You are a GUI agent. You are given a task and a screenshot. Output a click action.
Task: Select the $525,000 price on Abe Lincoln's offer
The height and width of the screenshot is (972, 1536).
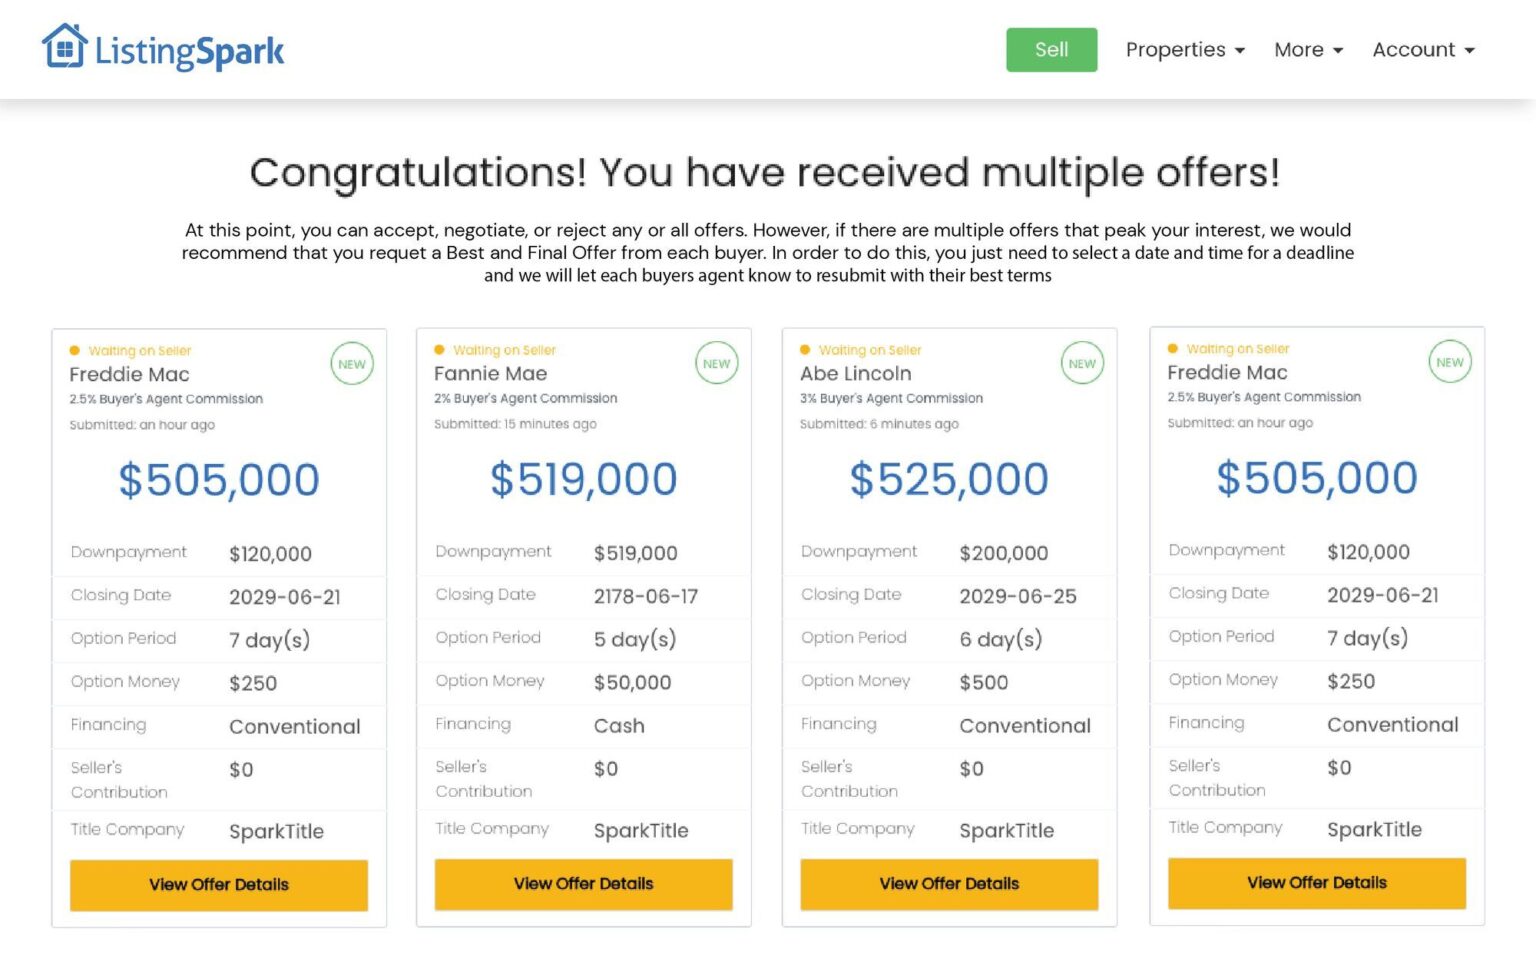click(x=947, y=479)
